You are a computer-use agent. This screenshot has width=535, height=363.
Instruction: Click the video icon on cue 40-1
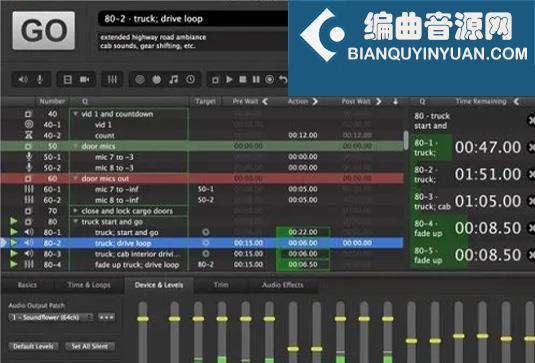pos(29,125)
